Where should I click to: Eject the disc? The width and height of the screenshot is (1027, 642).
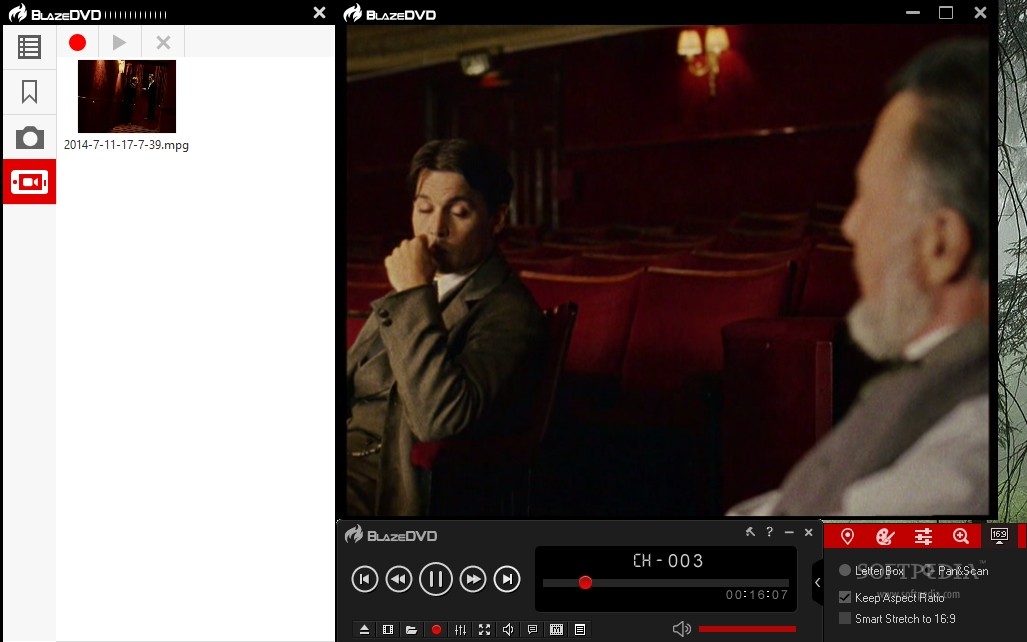tap(365, 630)
